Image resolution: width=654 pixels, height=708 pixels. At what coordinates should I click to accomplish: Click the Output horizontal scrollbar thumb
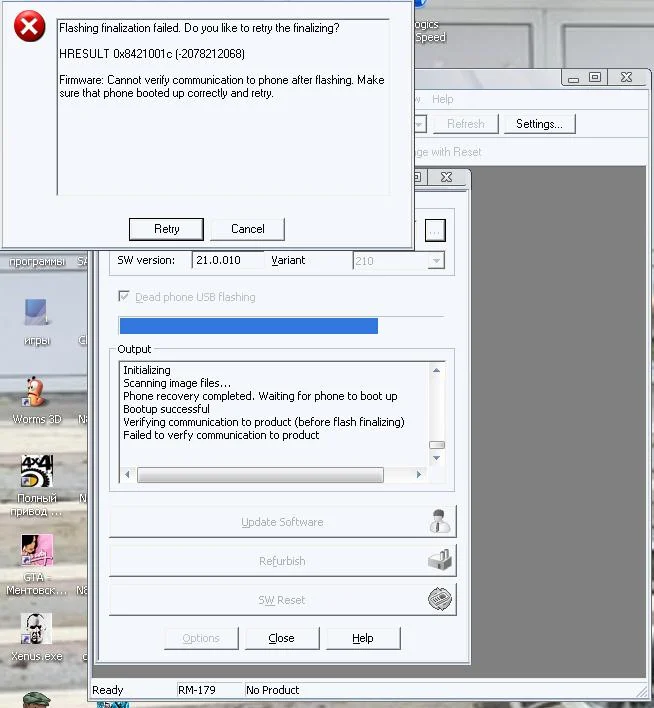[x=260, y=475]
